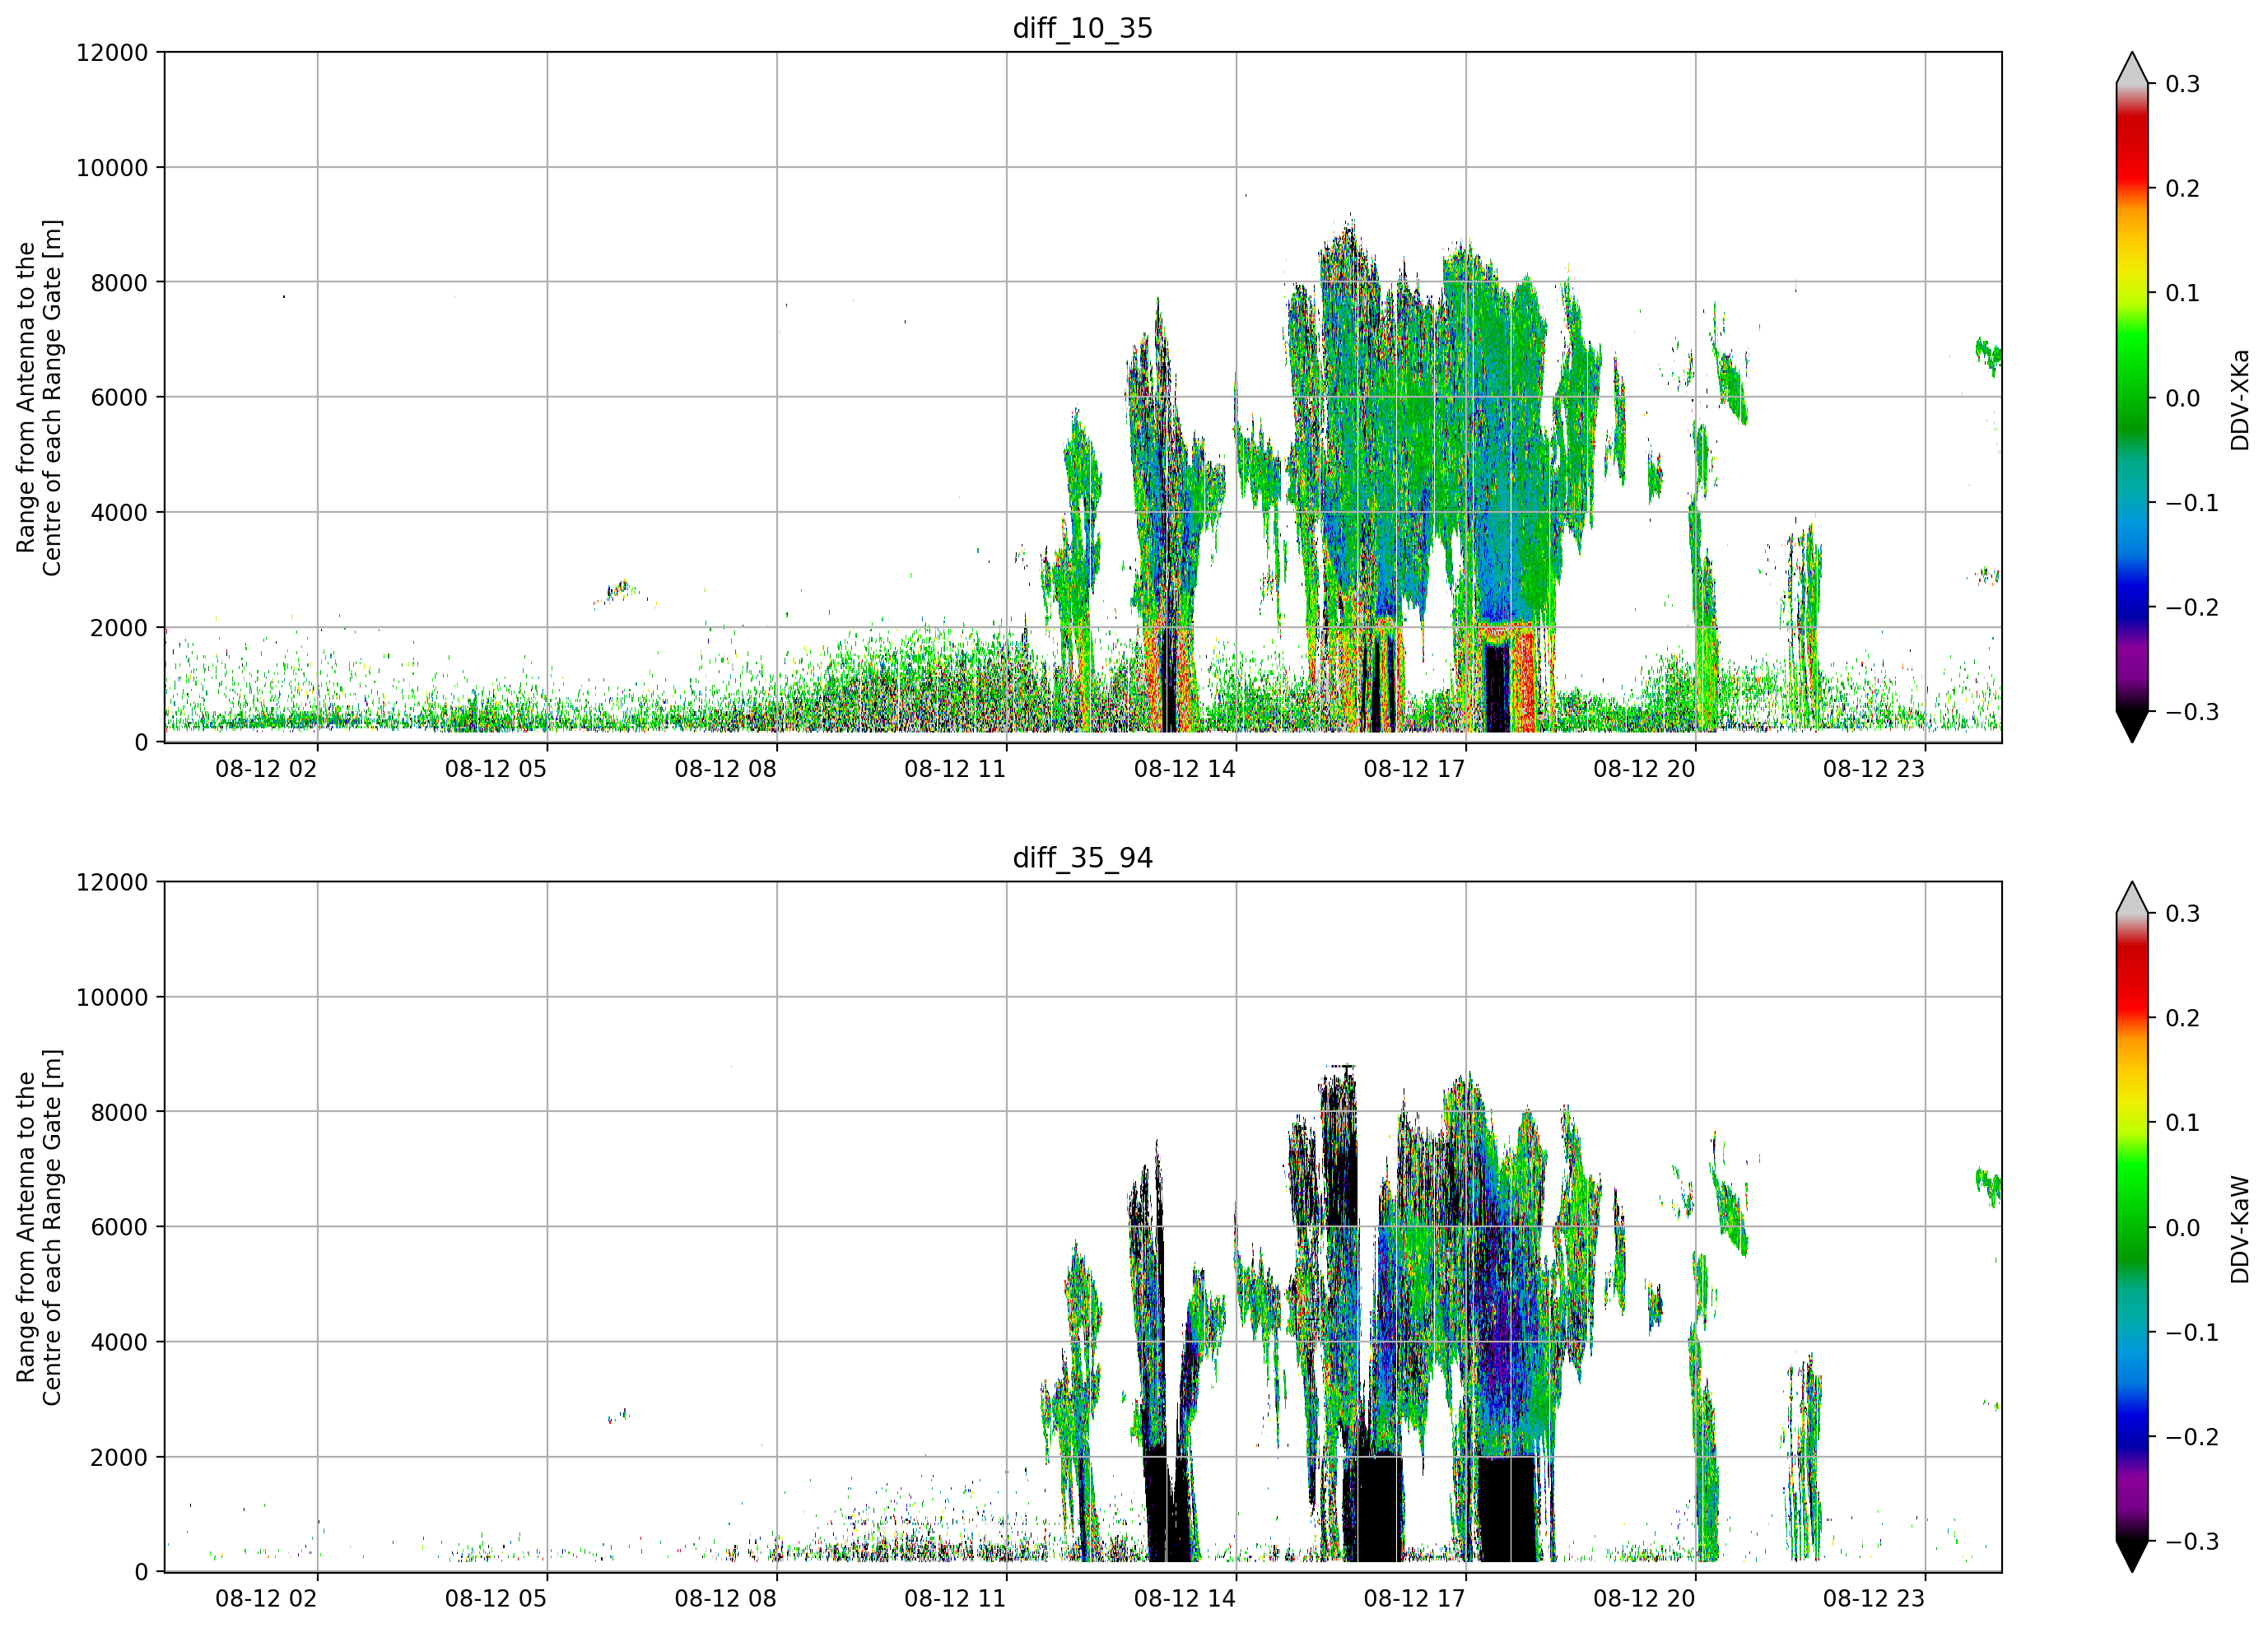Click the grey upper arrow of DDV-KaW colorbar
Viewport: 2268px width, 1628px height.
point(2132,900)
